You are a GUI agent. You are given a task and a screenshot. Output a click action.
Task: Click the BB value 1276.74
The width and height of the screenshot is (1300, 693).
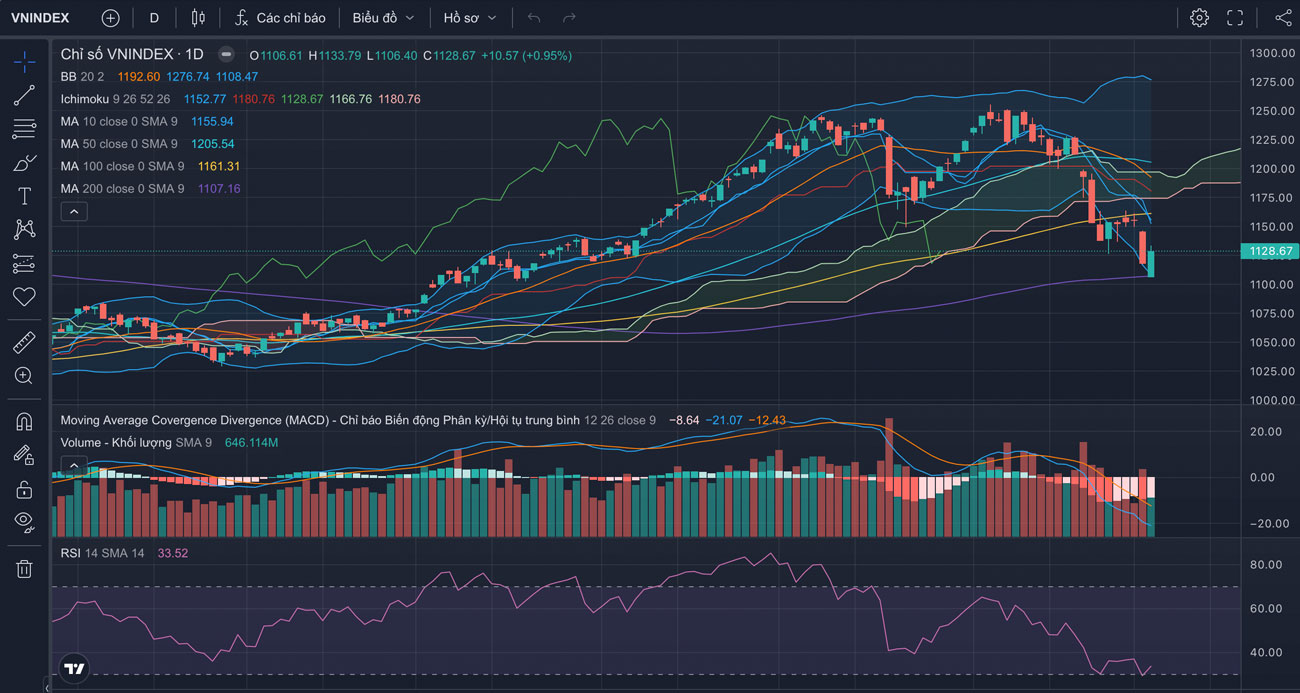click(x=188, y=76)
